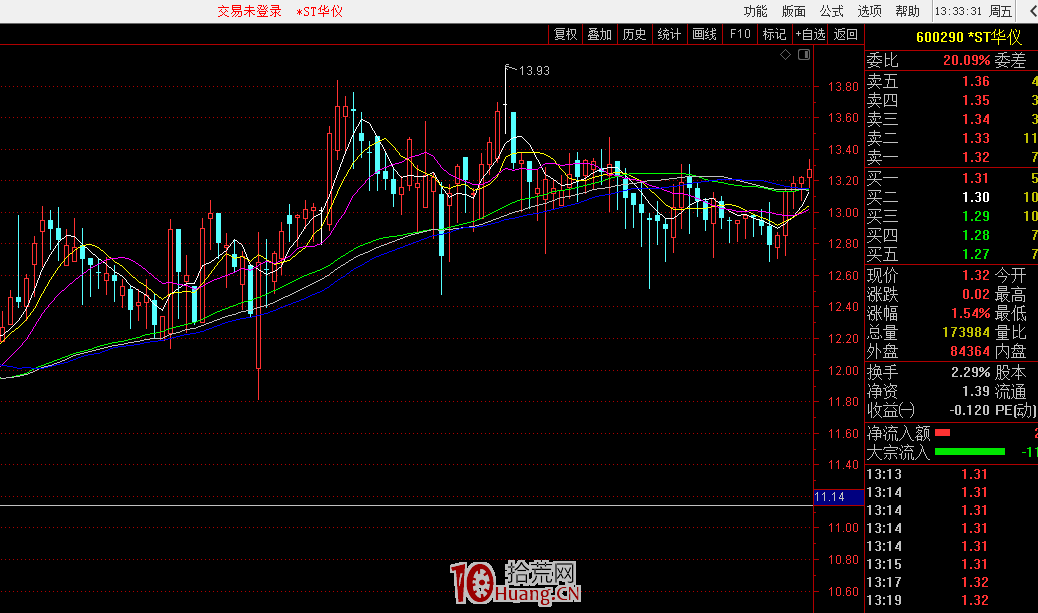This screenshot has height=613, width=1038.
Task: Open the 统计 statistics tool
Action: point(669,34)
